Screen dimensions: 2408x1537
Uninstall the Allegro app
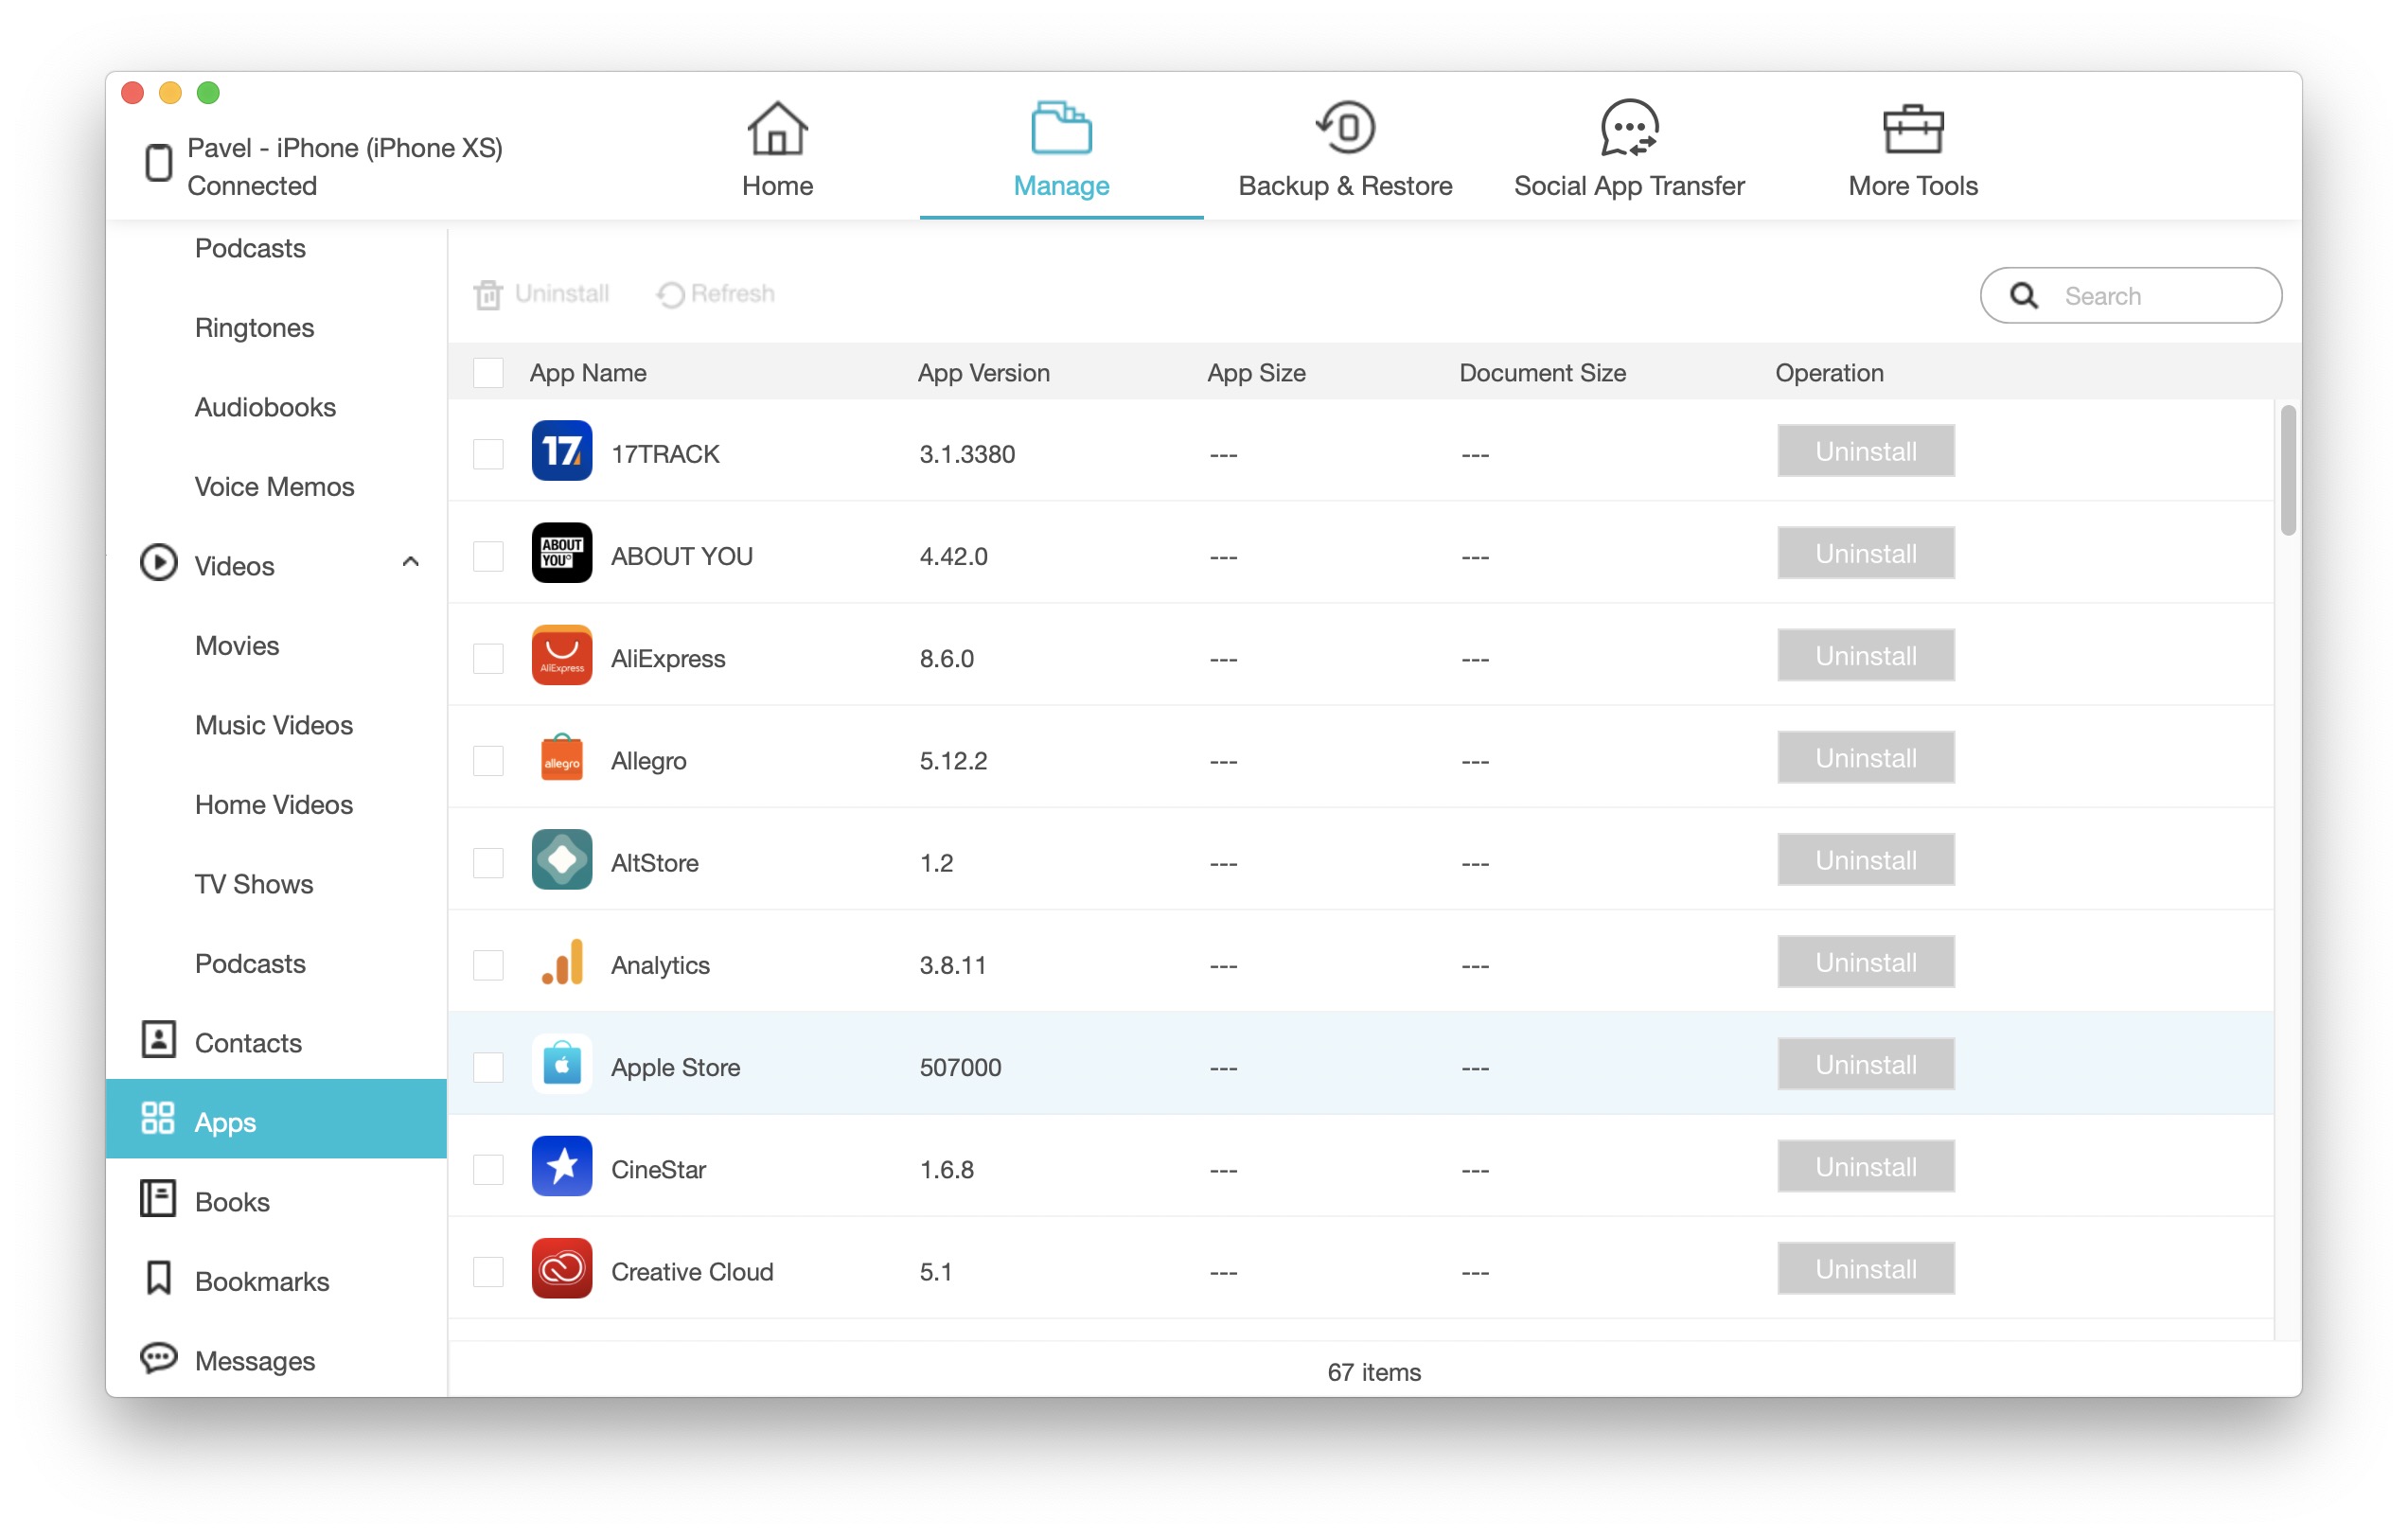[x=1865, y=758]
